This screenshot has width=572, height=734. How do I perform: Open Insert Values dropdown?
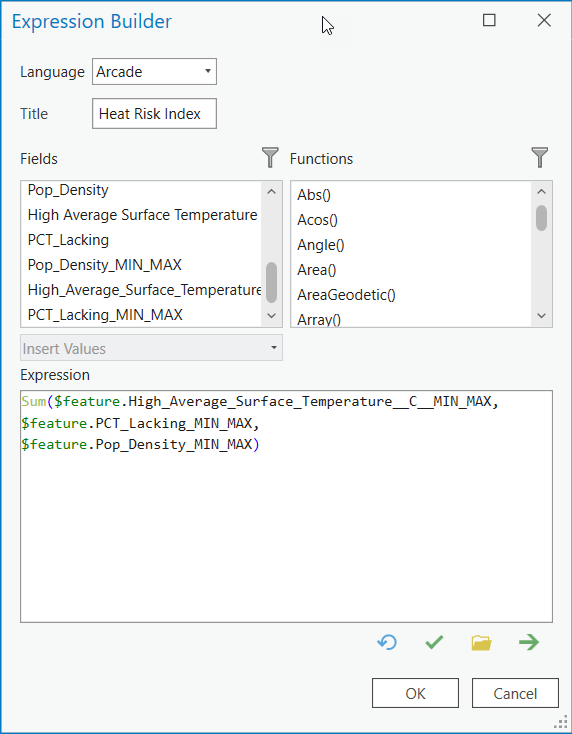(x=151, y=348)
